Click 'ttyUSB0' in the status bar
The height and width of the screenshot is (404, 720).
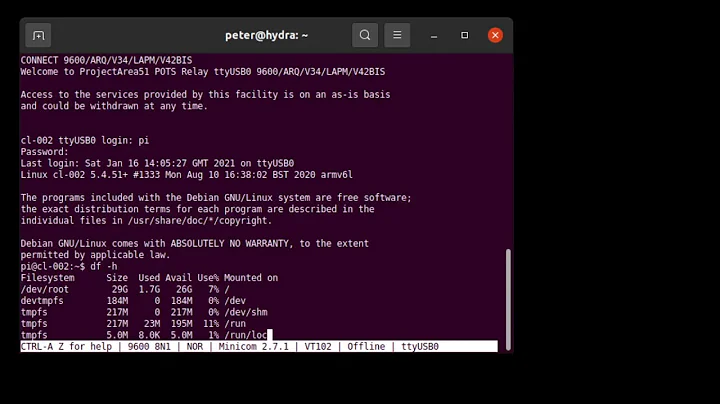coord(420,347)
